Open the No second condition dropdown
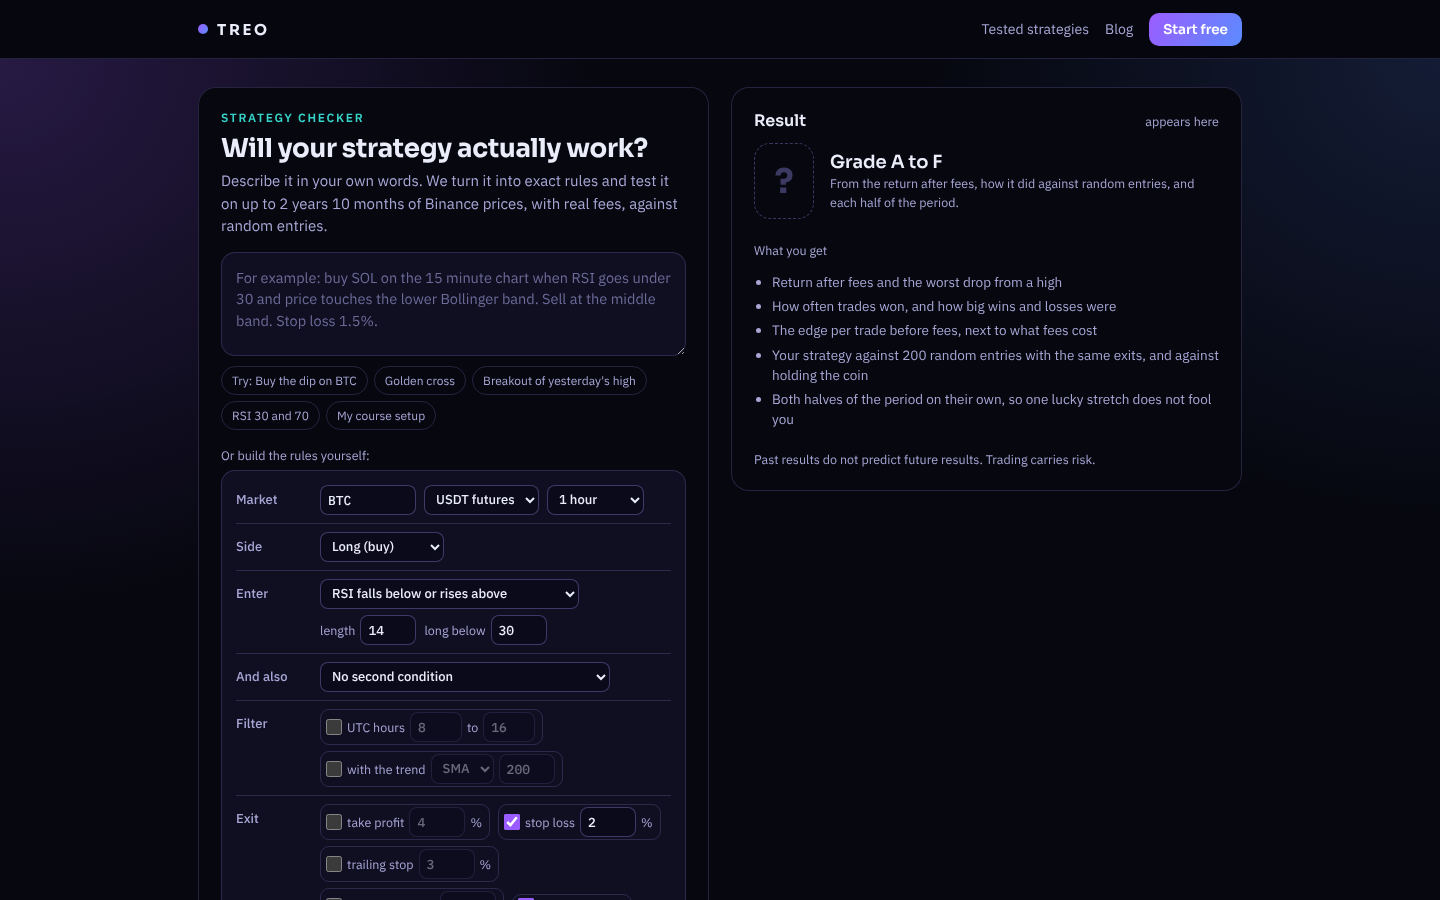Image resolution: width=1440 pixels, height=900 pixels. coord(465,677)
